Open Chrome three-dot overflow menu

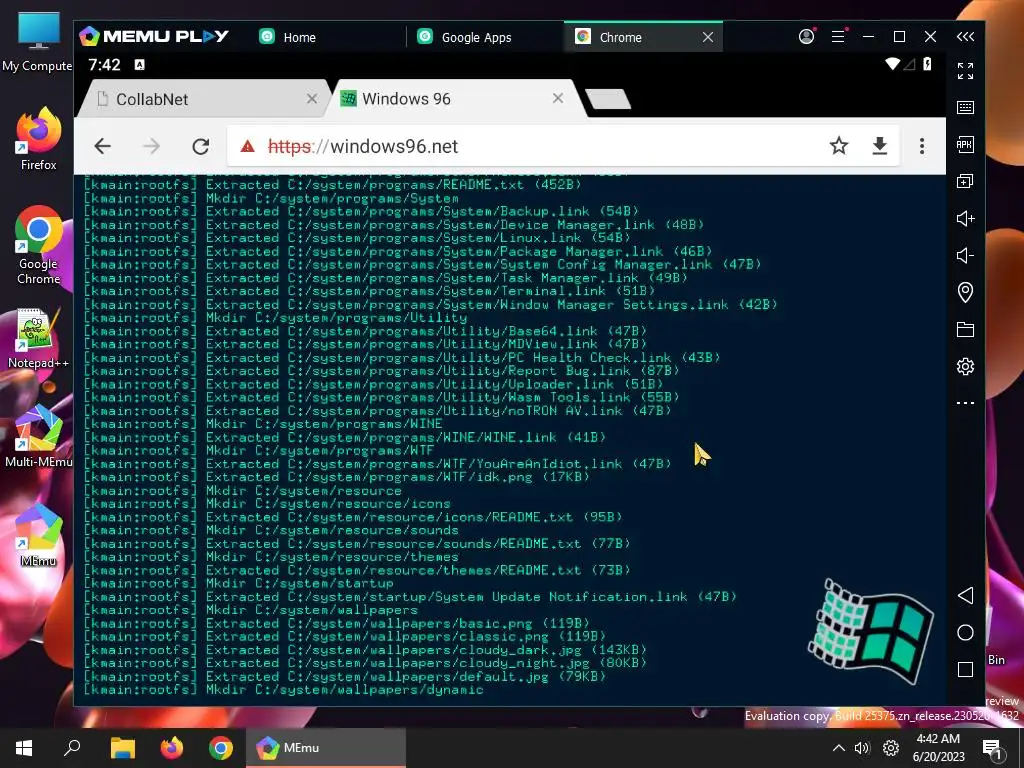tap(921, 146)
